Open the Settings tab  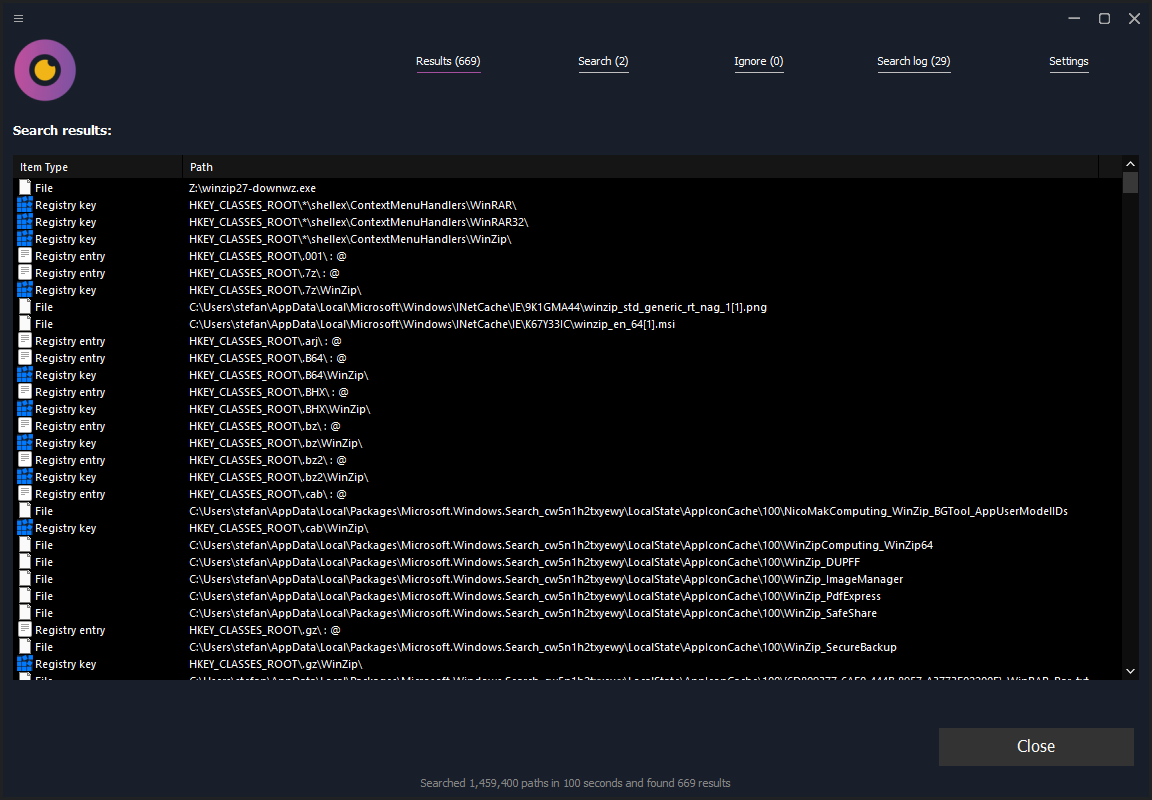coord(1069,61)
